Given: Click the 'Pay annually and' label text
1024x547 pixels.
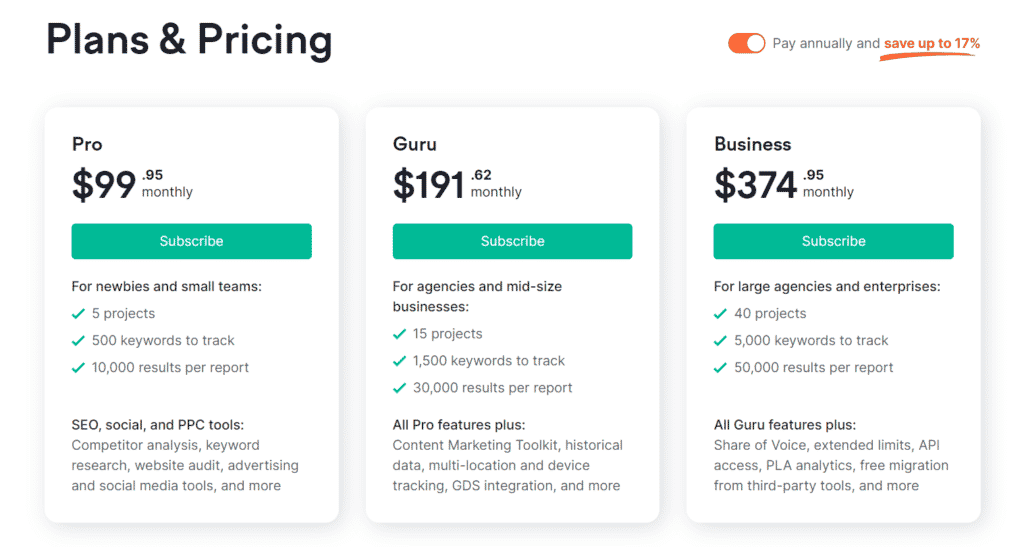Looking at the screenshot, I should (826, 43).
